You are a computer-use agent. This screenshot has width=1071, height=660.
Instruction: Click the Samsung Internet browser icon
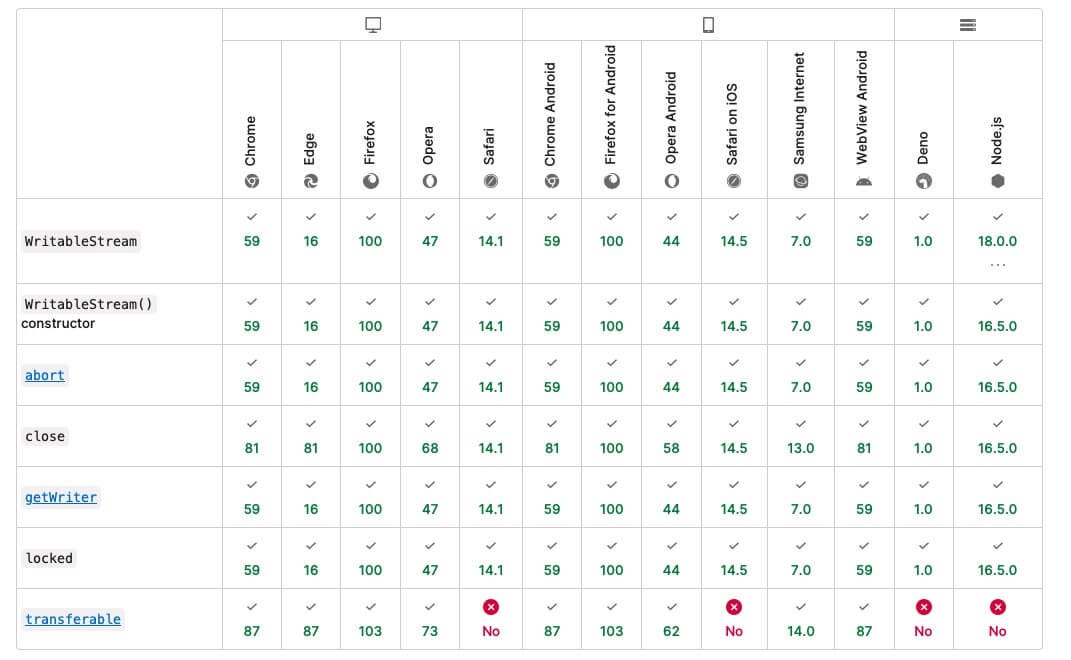800,181
